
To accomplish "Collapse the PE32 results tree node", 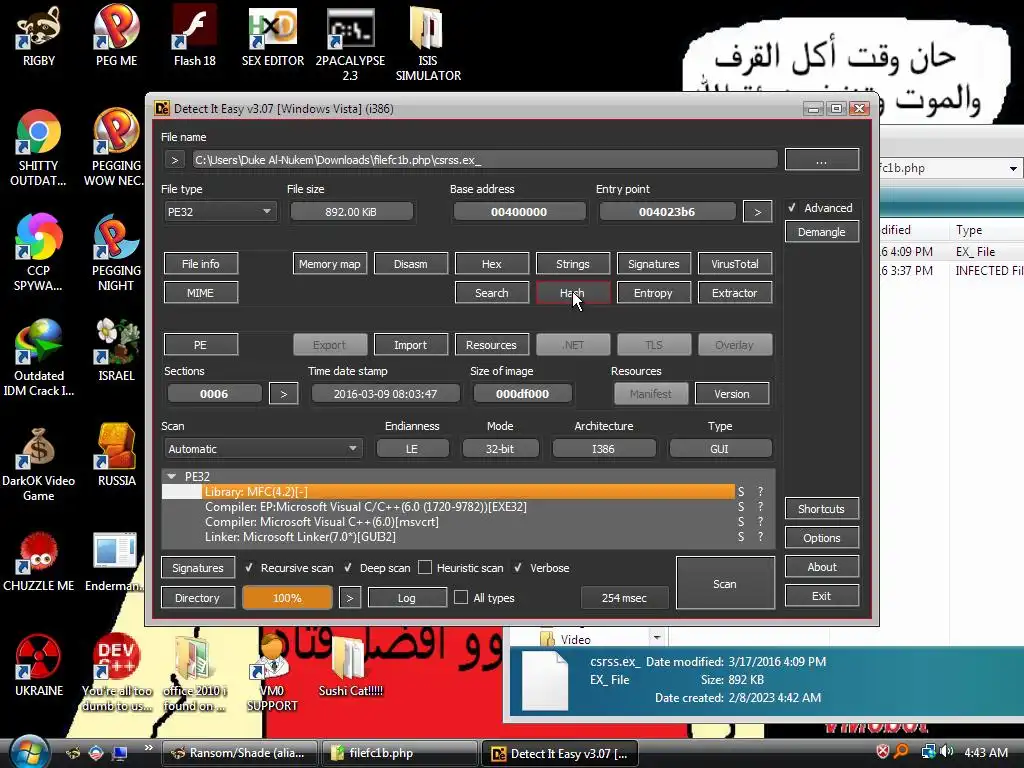I will (x=171, y=476).
